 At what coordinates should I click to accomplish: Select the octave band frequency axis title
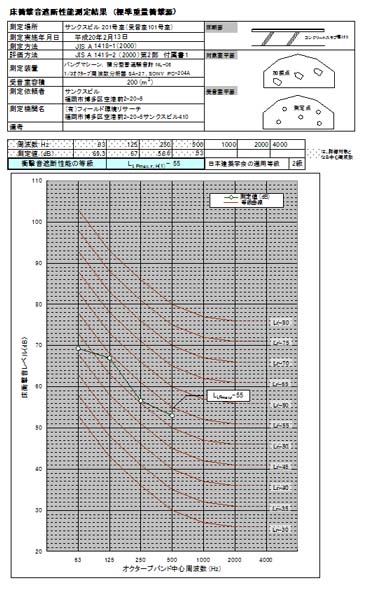click(172, 569)
